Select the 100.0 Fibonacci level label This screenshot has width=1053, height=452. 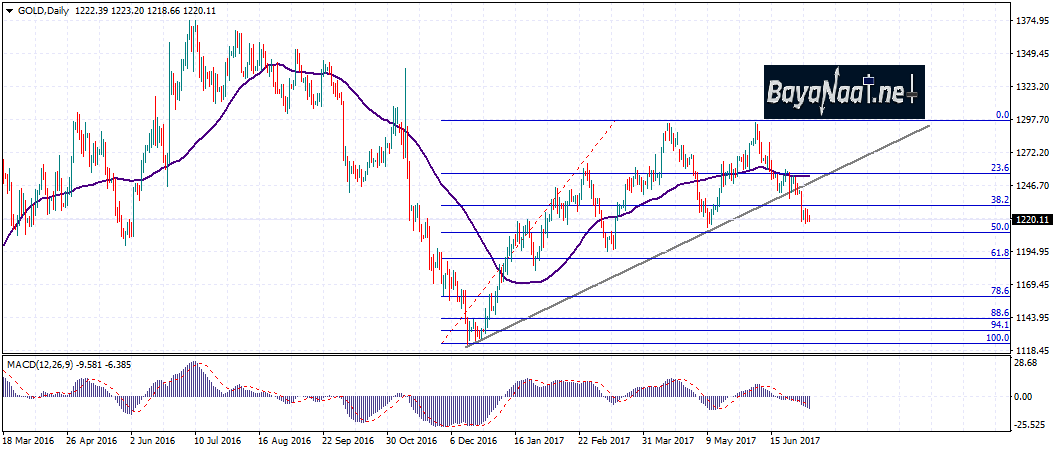click(997, 338)
